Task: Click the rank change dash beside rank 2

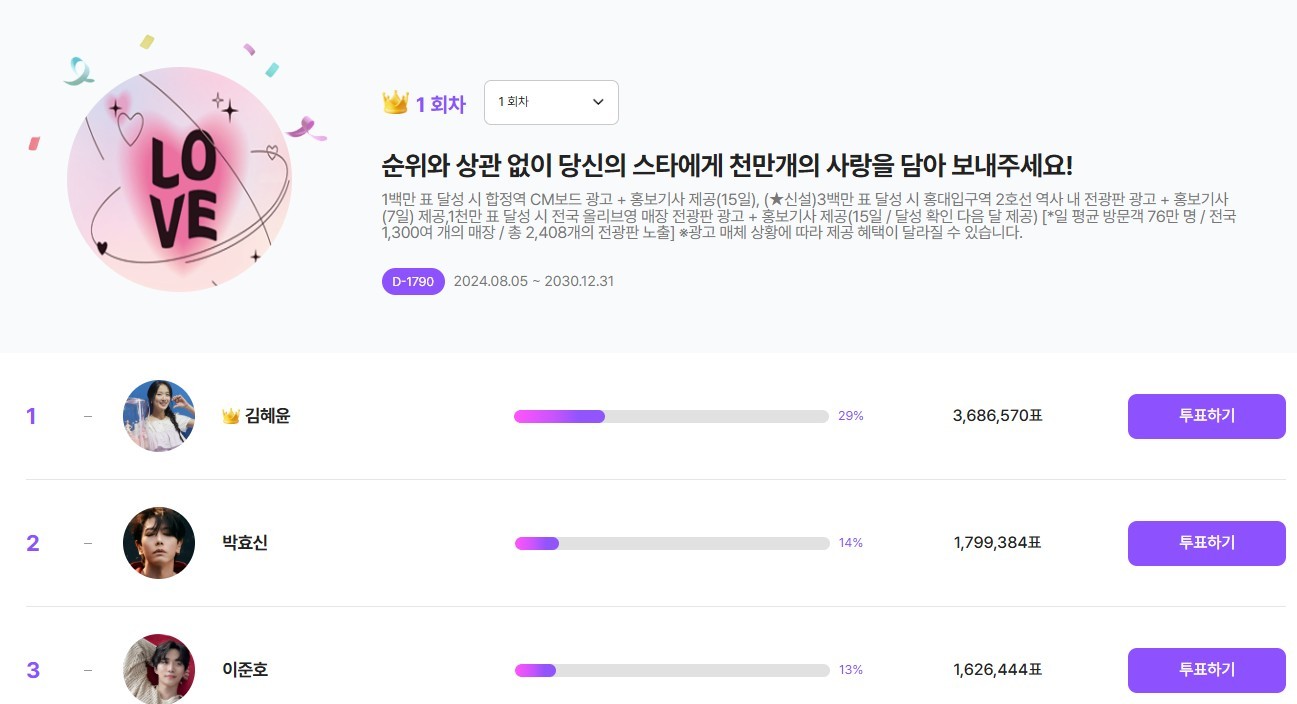Action: (x=86, y=543)
